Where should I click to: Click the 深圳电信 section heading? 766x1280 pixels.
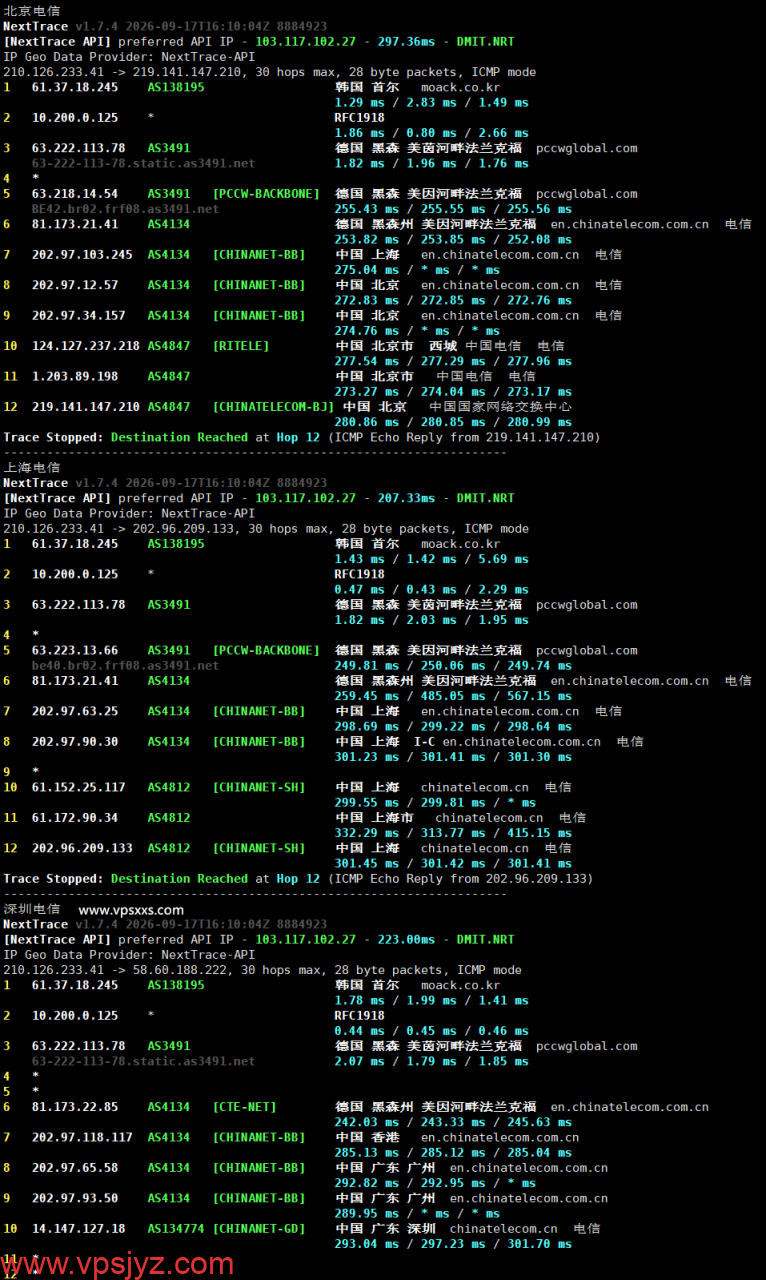click(x=32, y=909)
